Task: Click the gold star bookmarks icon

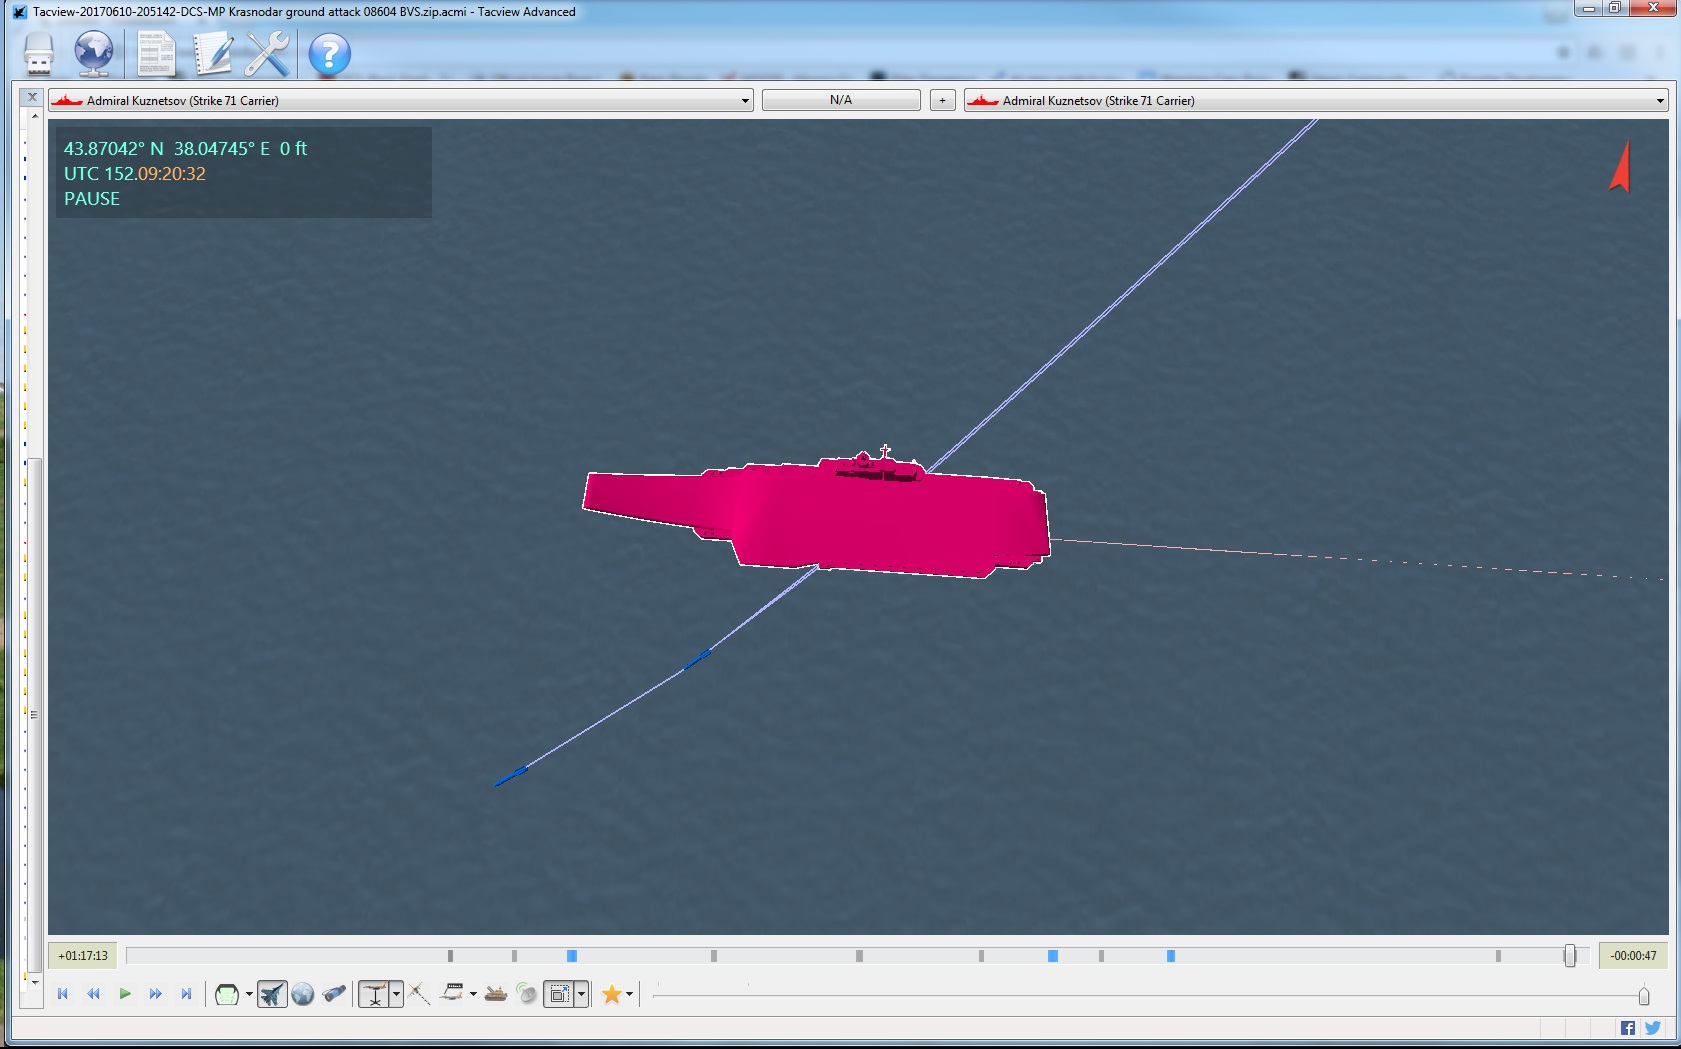Action: (x=611, y=994)
